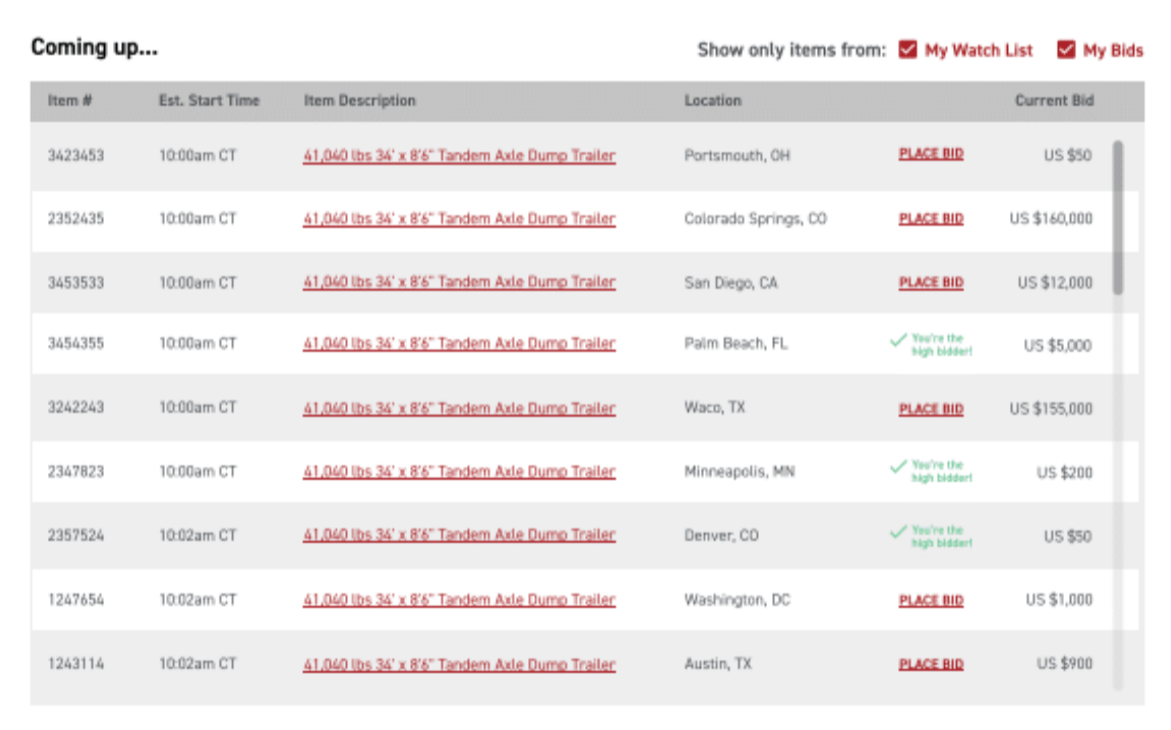Click the Est. Start Time column header
Viewport: 1171px width, 730px height.
click(209, 101)
